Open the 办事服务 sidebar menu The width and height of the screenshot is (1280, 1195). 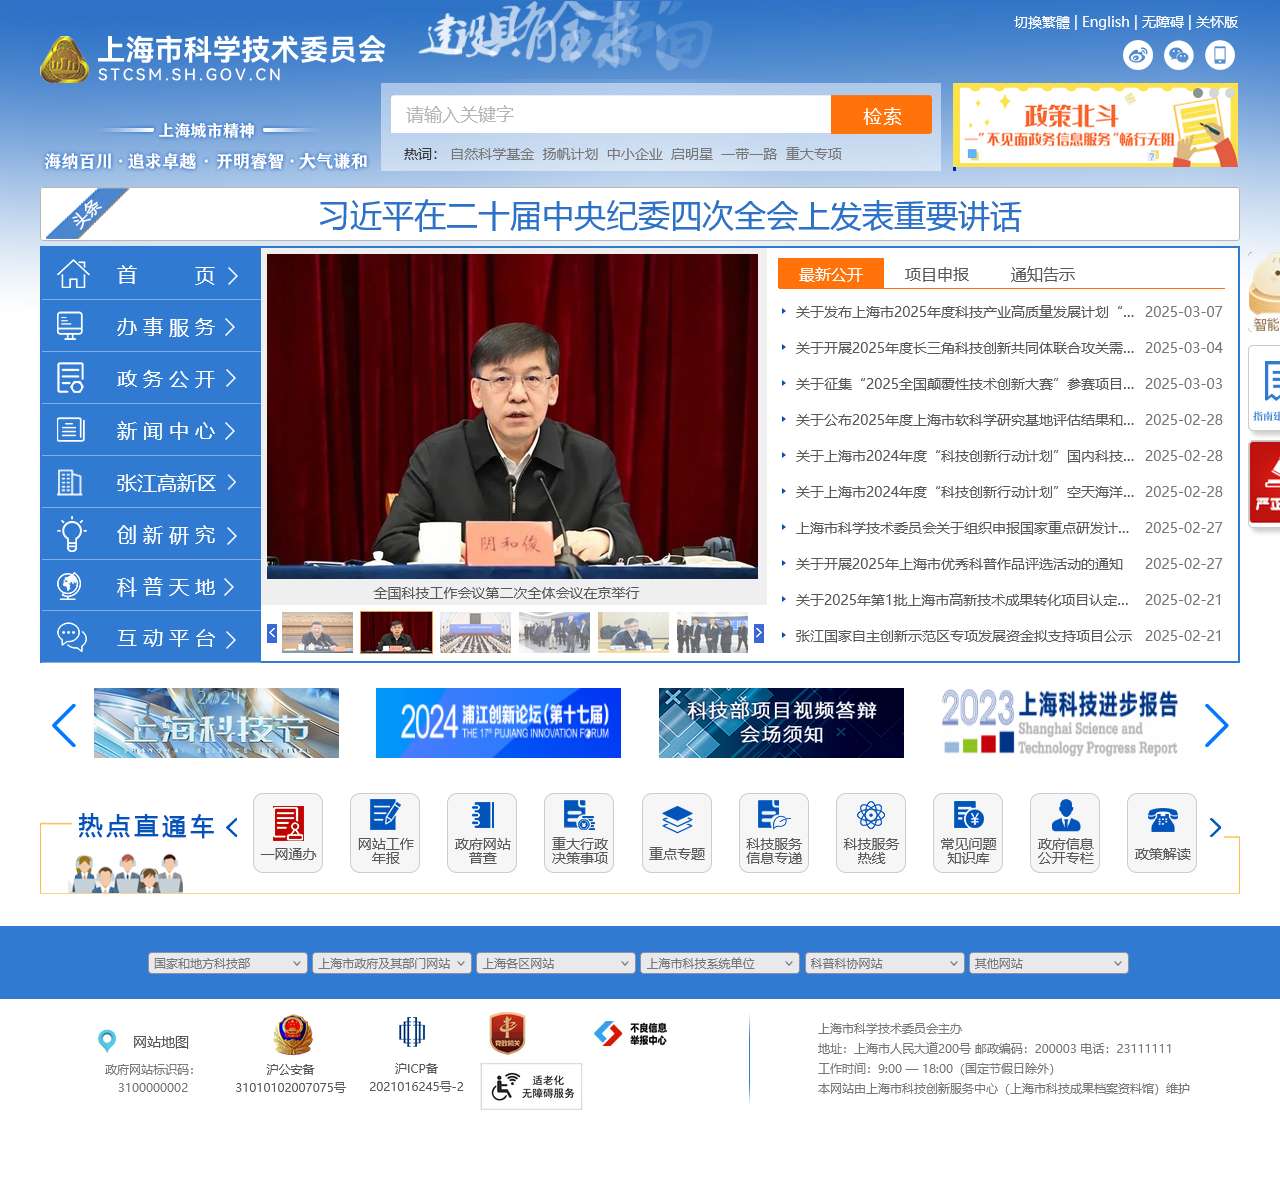click(150, 326)
